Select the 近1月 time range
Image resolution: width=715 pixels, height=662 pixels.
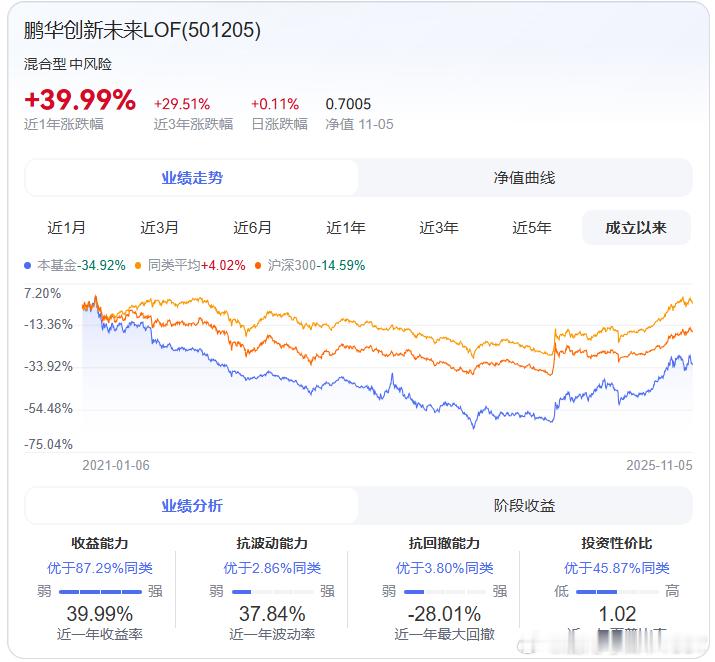pyautogui.click(x=67, y=228)
